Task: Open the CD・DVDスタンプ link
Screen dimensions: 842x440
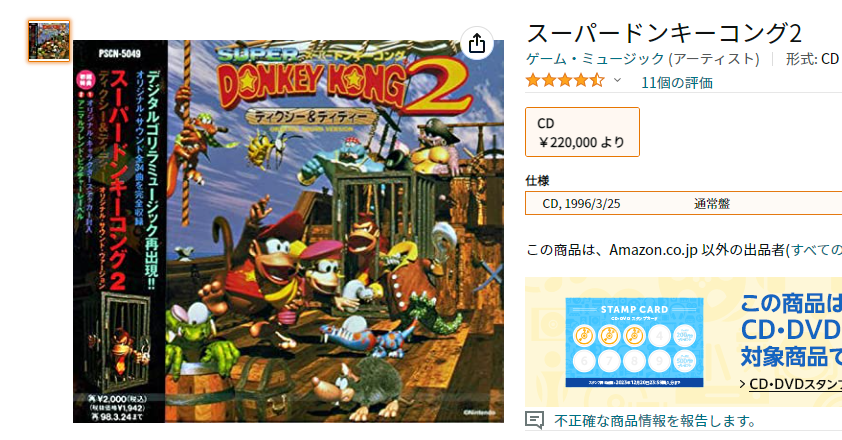Action: tap(795, 384)
